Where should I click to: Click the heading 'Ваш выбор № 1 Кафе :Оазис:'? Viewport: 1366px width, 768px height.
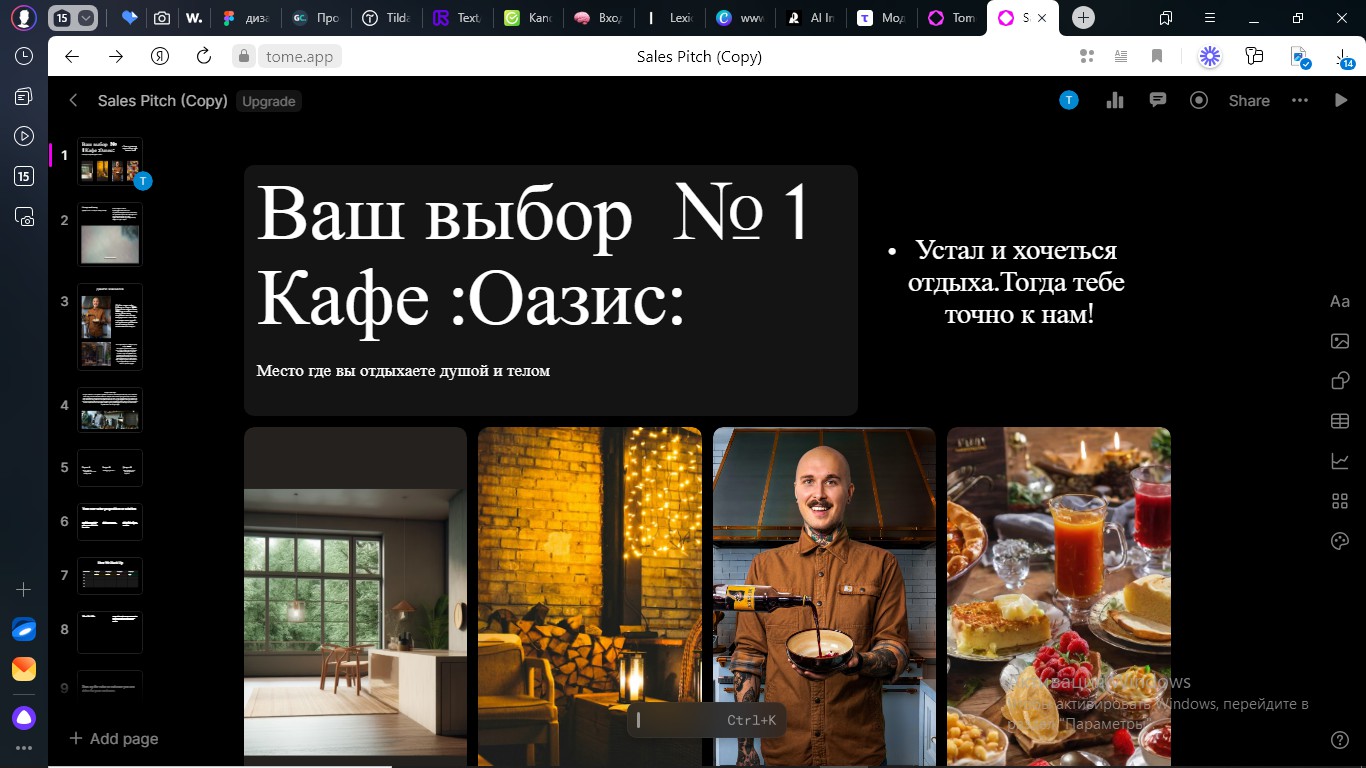(534, 257)
